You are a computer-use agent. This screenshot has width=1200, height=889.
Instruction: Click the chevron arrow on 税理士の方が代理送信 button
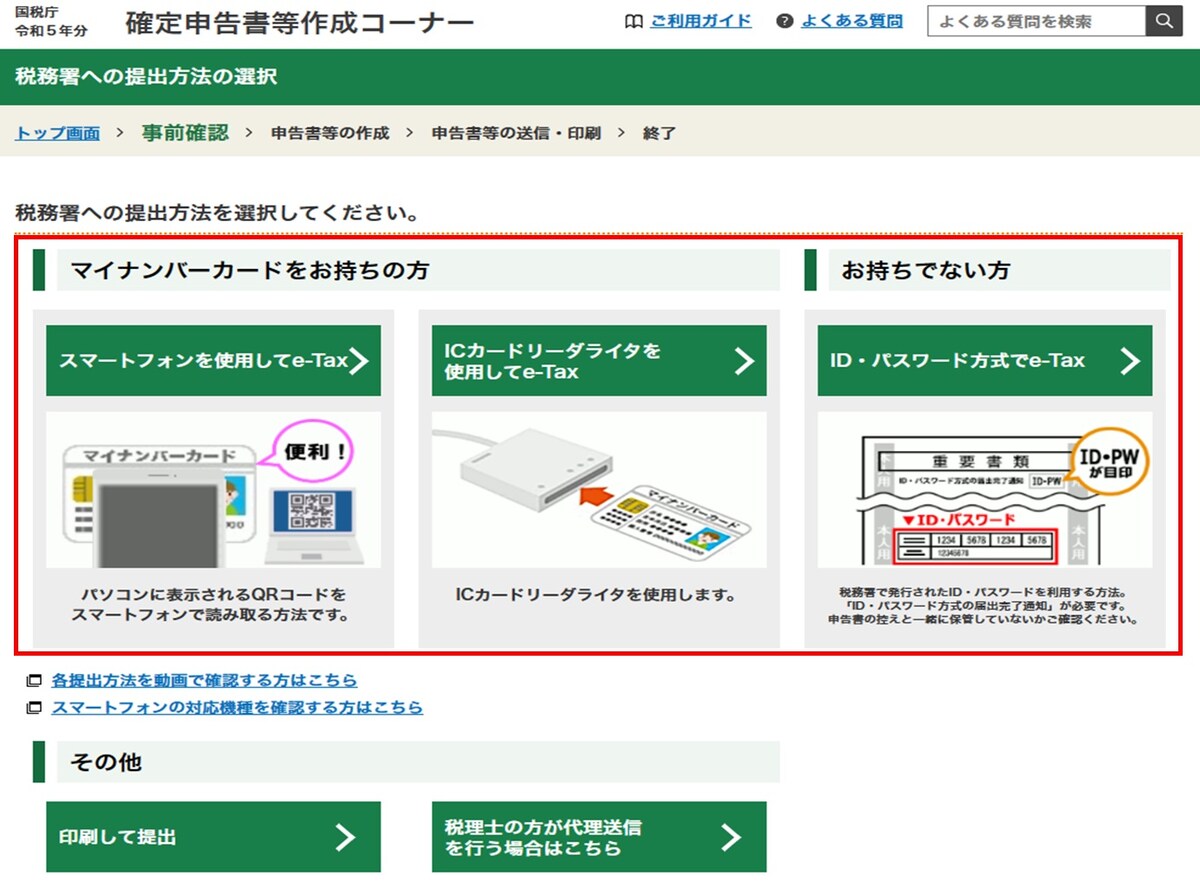pos(731,837)
